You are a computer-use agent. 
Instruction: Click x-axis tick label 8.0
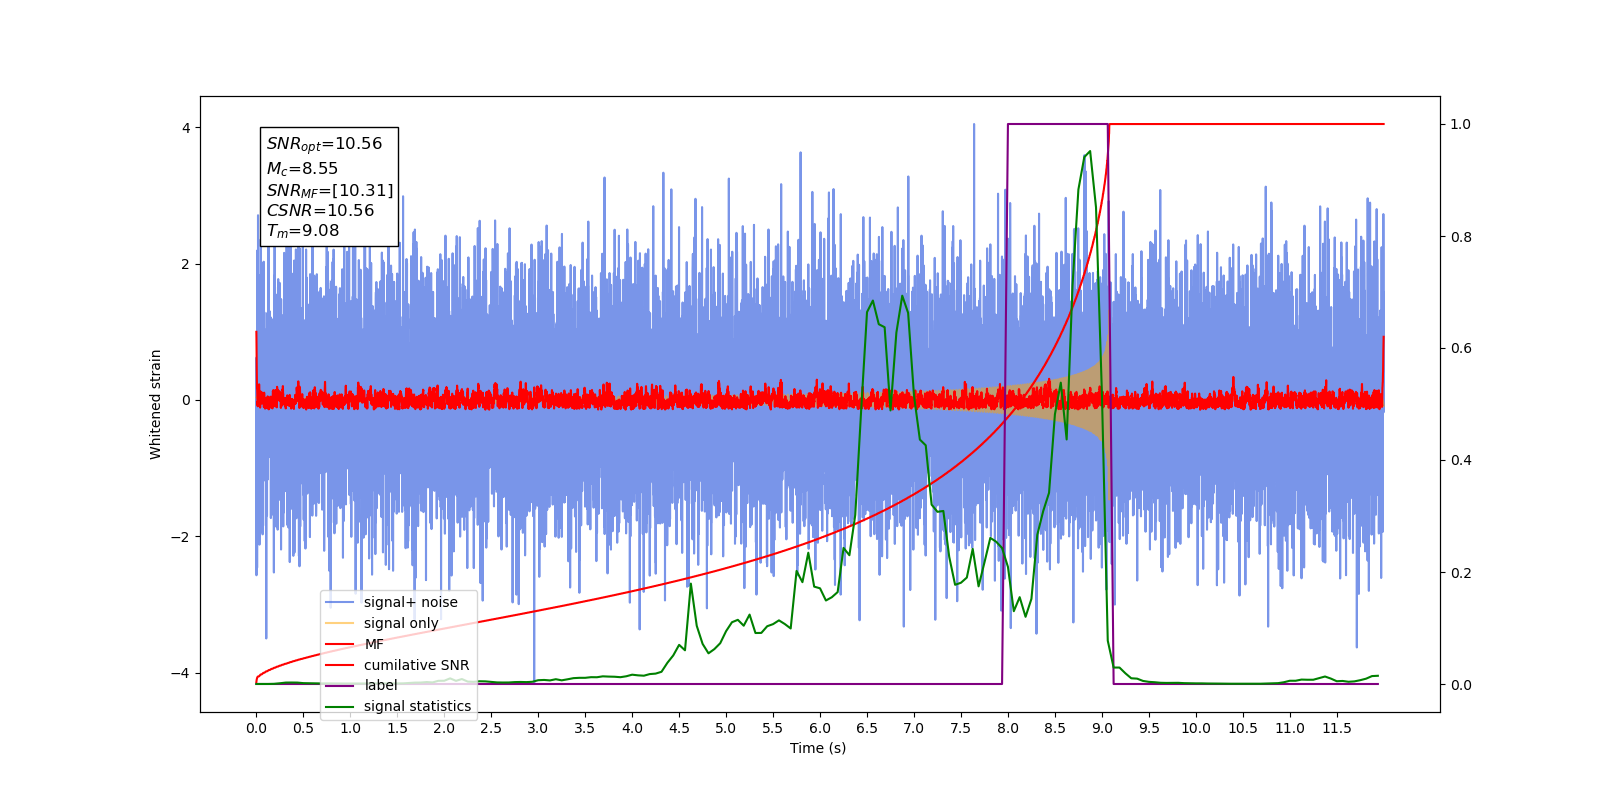coord(1008,728)
